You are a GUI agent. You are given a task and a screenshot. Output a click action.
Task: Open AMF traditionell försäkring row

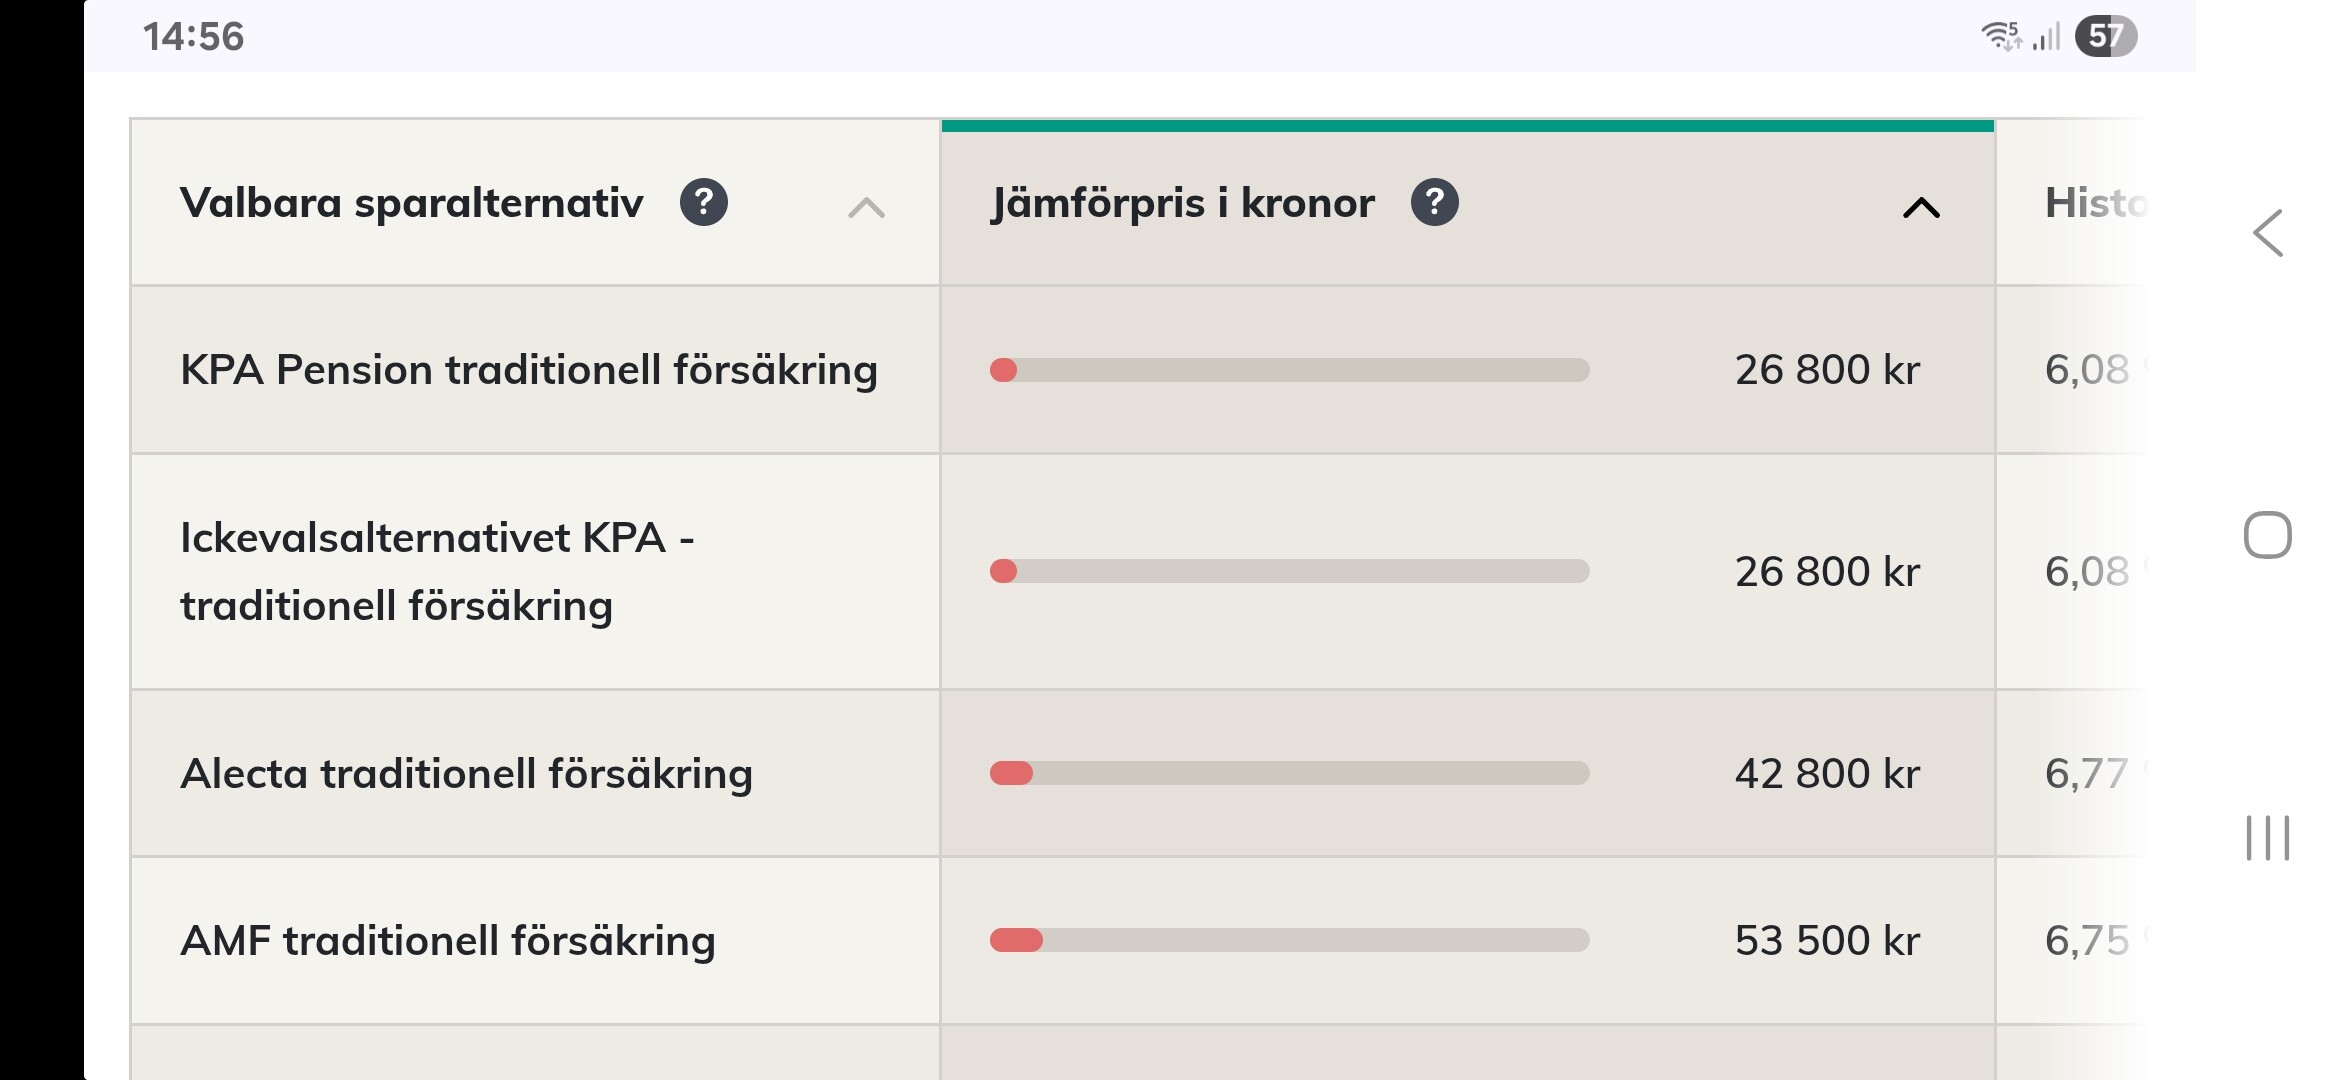(448, 940)
